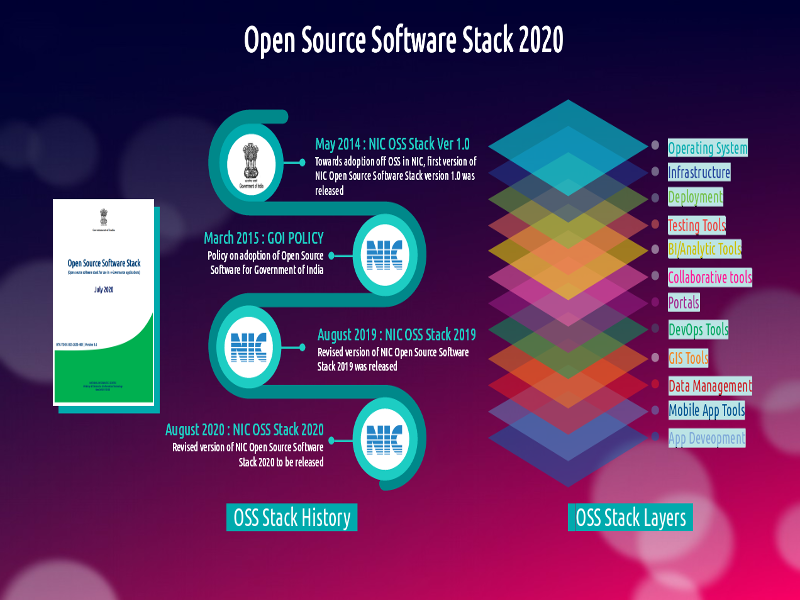800x600 pixels.
Task: Click the bullet dot beside BI/Analytic Tools
Action: (655, 249)
